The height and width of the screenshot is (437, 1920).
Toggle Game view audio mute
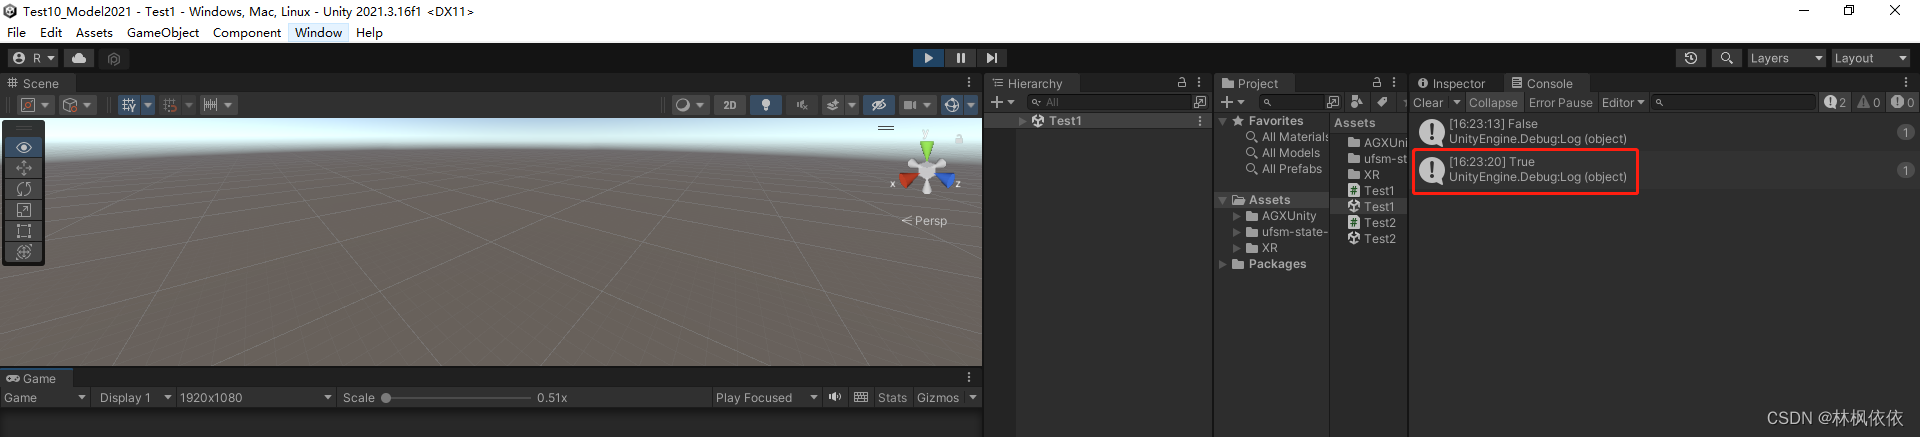tap(835, 397)
